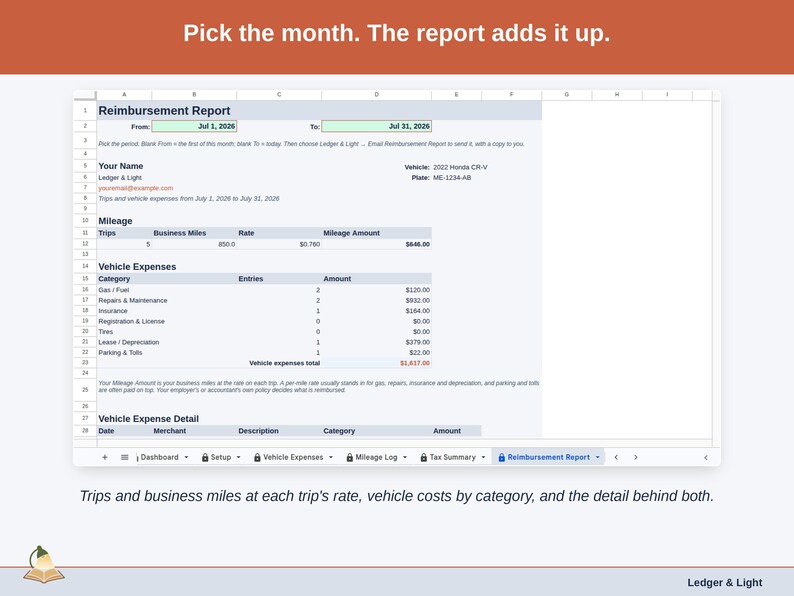Open the all sheets list icon
Screen dimensions: 794x596
coord(125,457)
